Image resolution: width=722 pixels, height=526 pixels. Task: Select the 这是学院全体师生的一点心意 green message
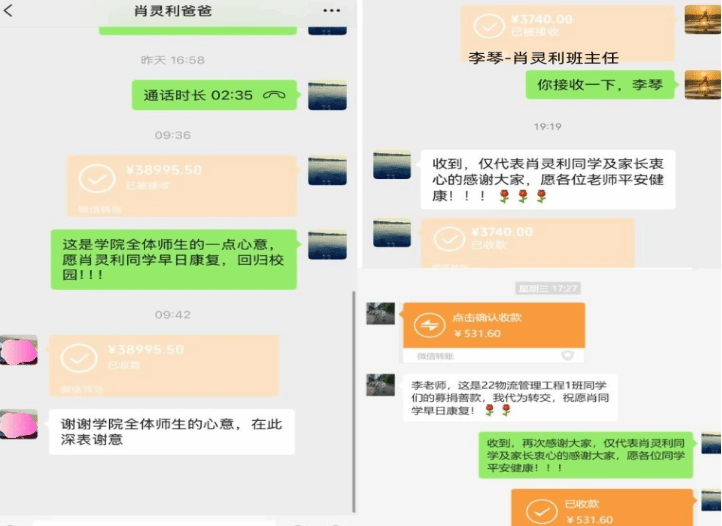pyautogui.click(x=174, y=260)
